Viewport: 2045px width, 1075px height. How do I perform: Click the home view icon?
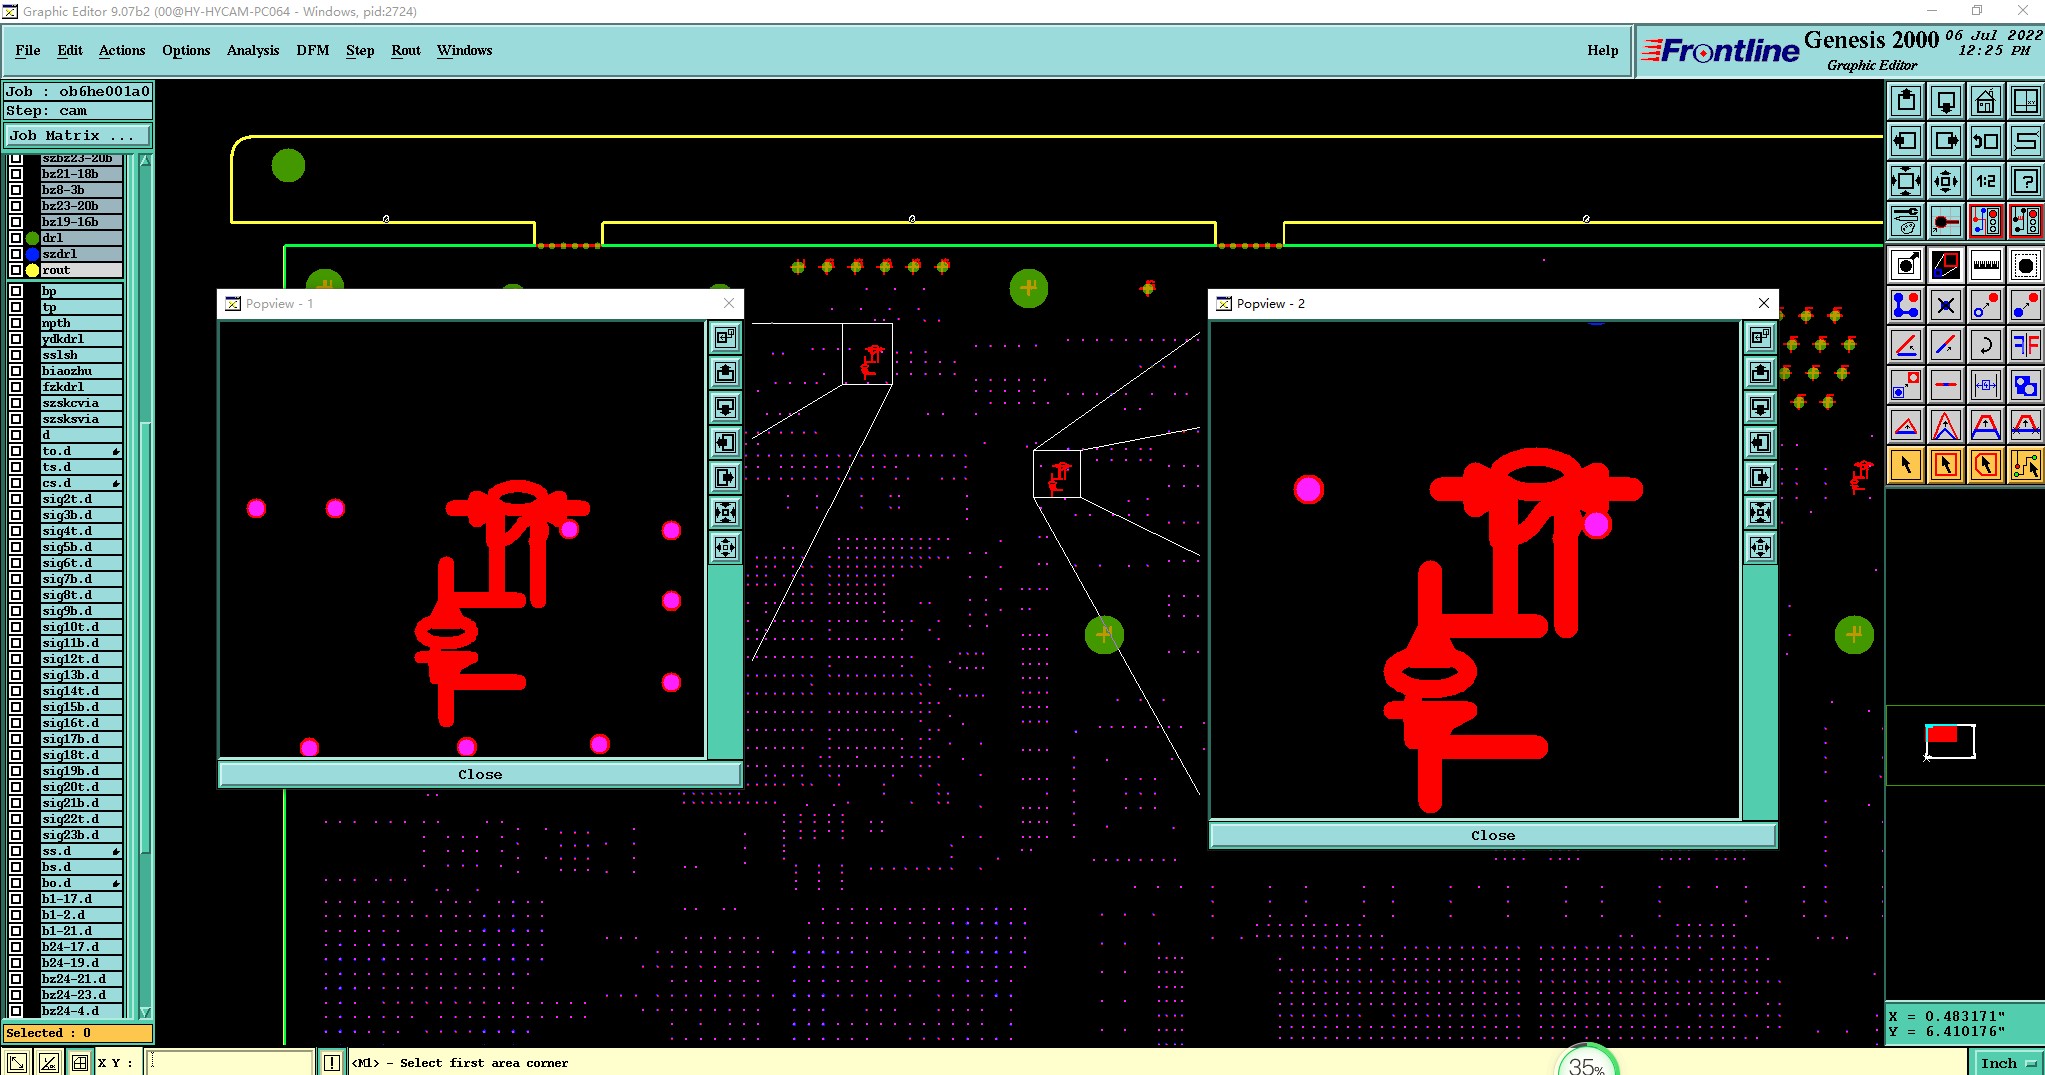click(x=1986, y=101)
